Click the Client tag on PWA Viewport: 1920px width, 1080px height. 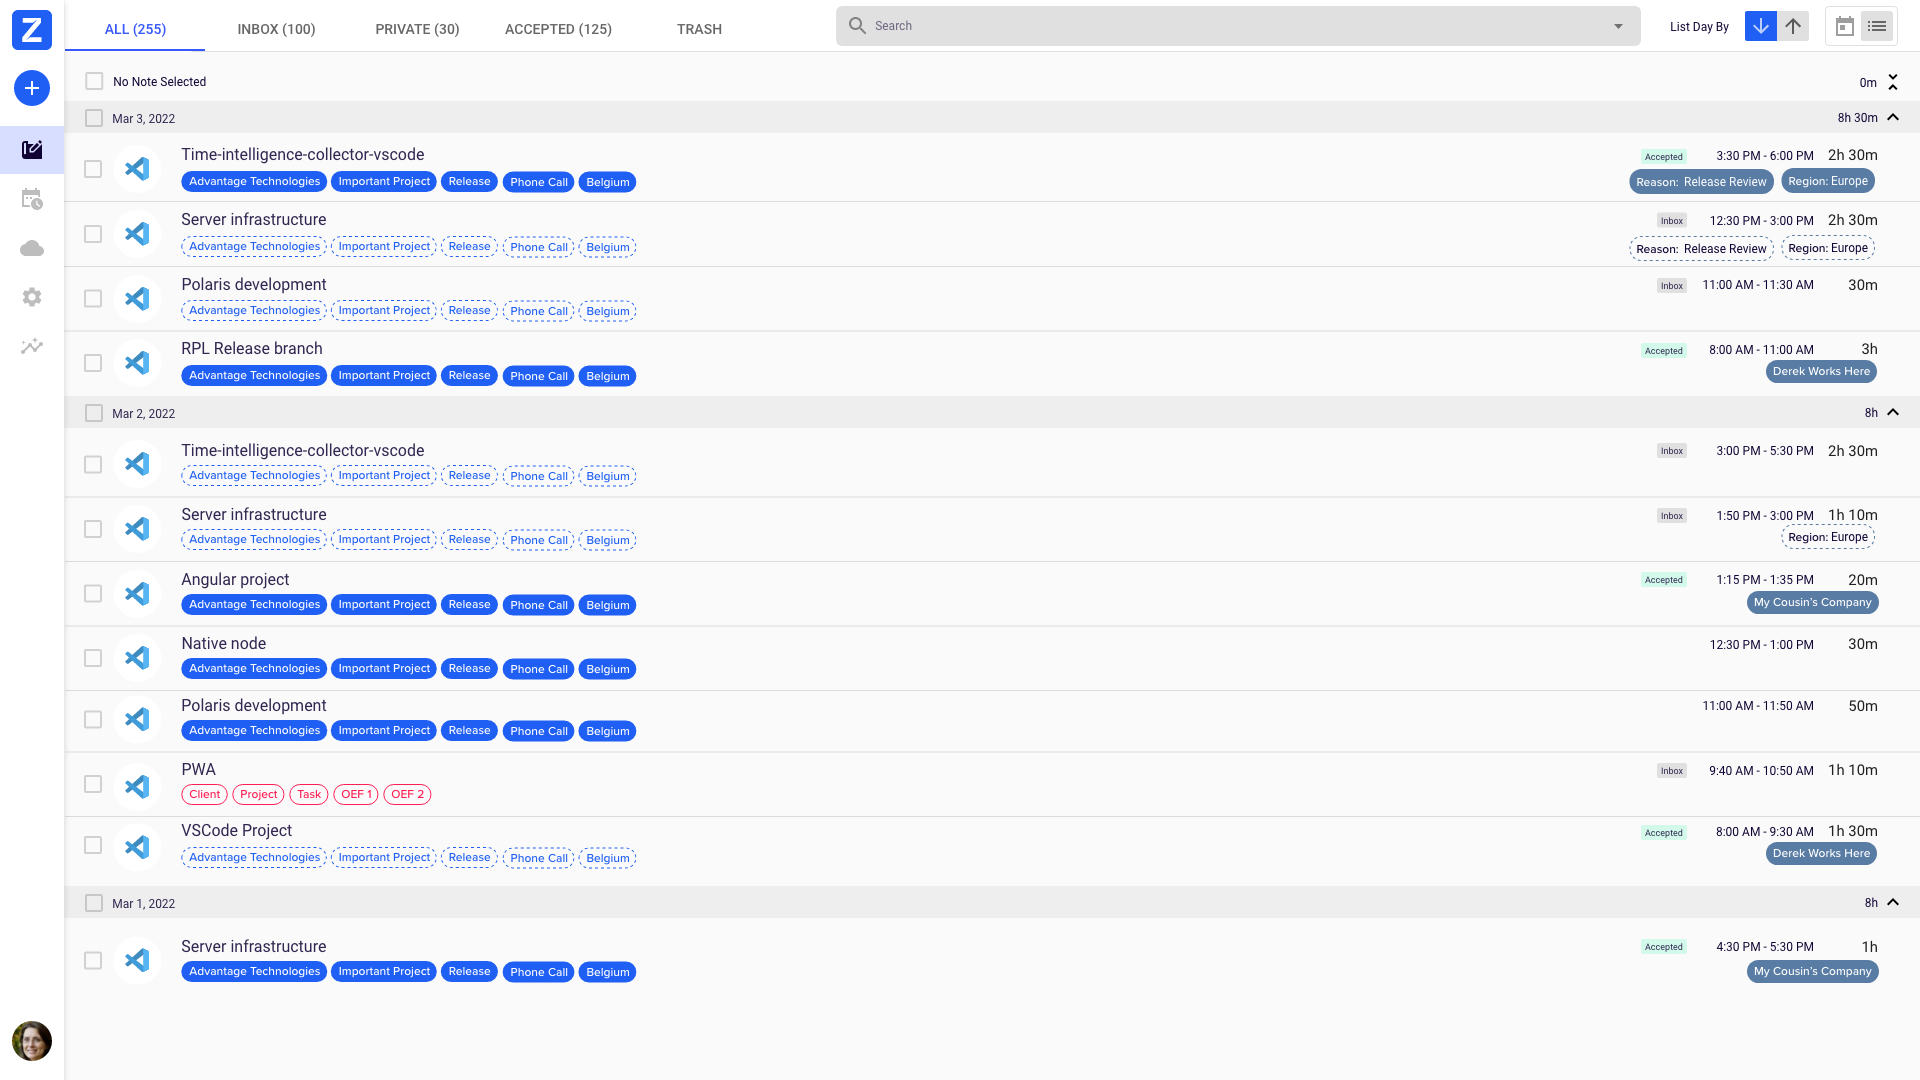204,795
